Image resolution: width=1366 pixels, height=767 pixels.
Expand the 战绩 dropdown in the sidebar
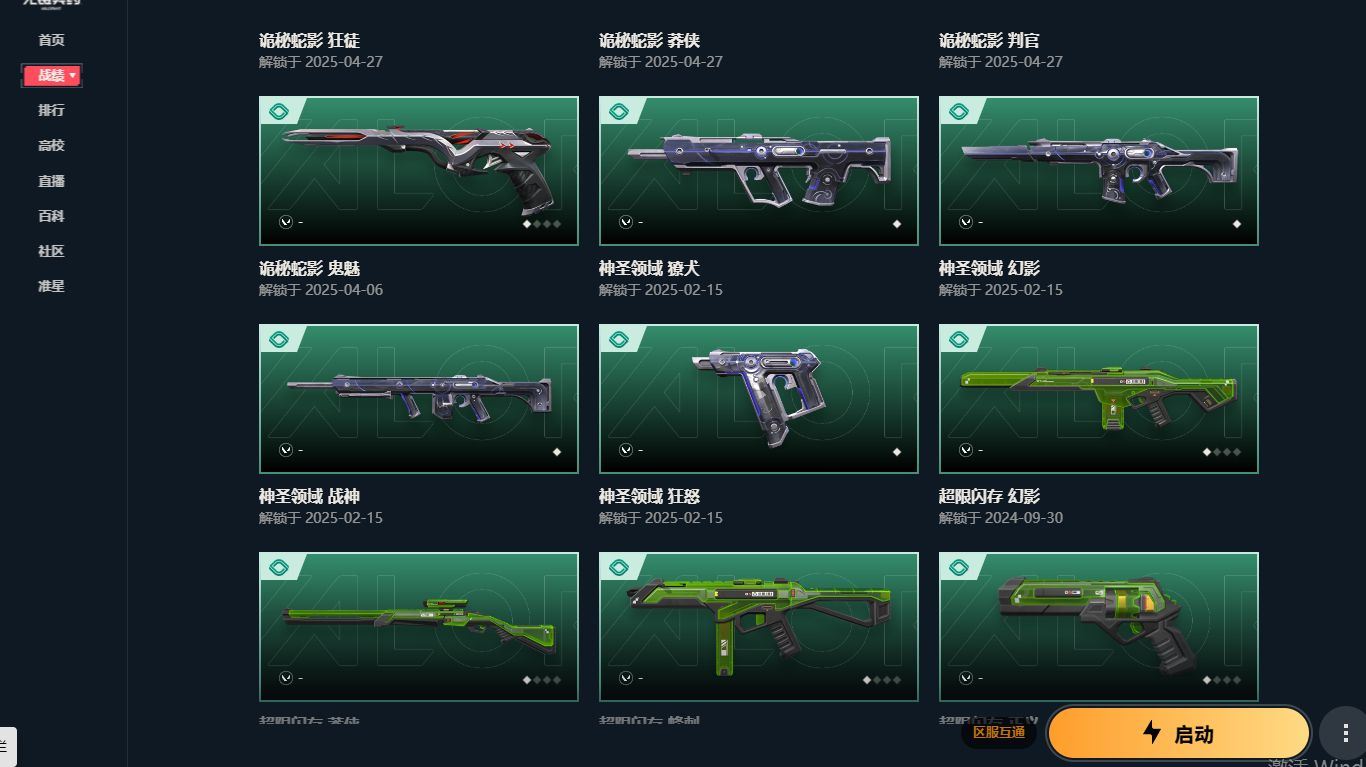click(52, 75)
